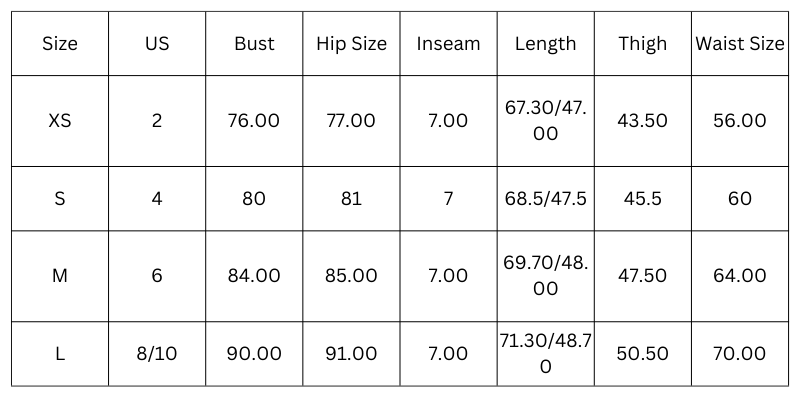Select the 70.00 waist size cell

740,354
